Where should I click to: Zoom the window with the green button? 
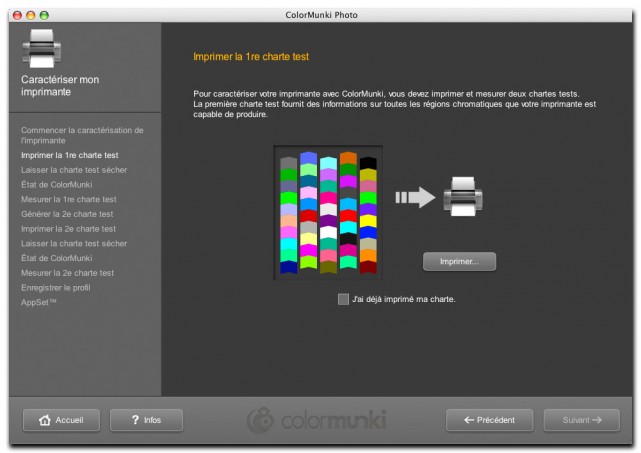pos(44,15)
